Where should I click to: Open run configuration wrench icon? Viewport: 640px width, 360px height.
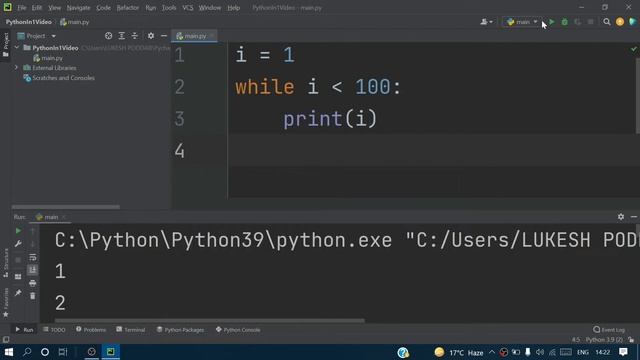18,244
